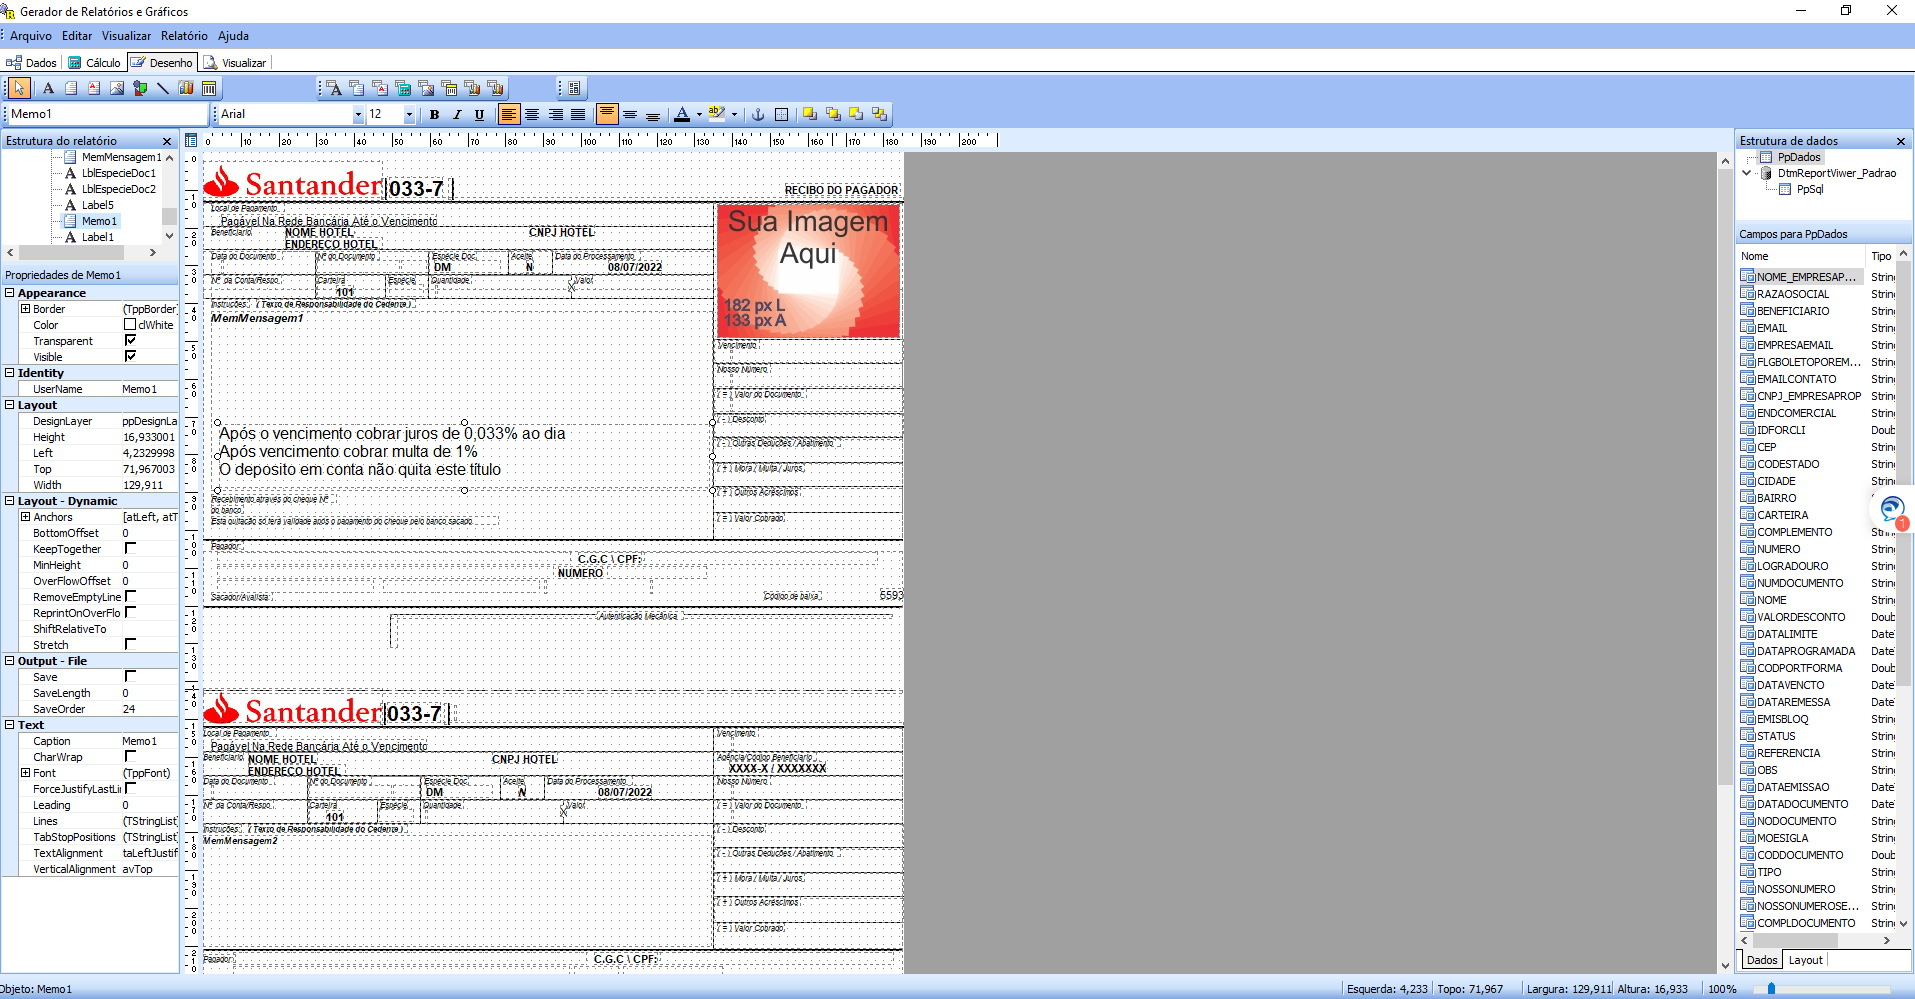Apply bold formatting

pos(434,114)
